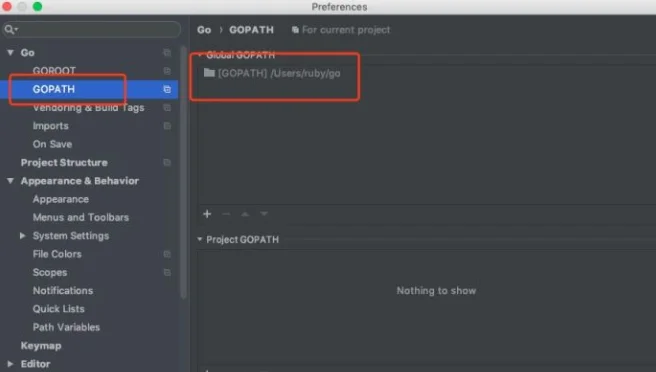Click project-level icon beside Imports

tap(167, 126)
